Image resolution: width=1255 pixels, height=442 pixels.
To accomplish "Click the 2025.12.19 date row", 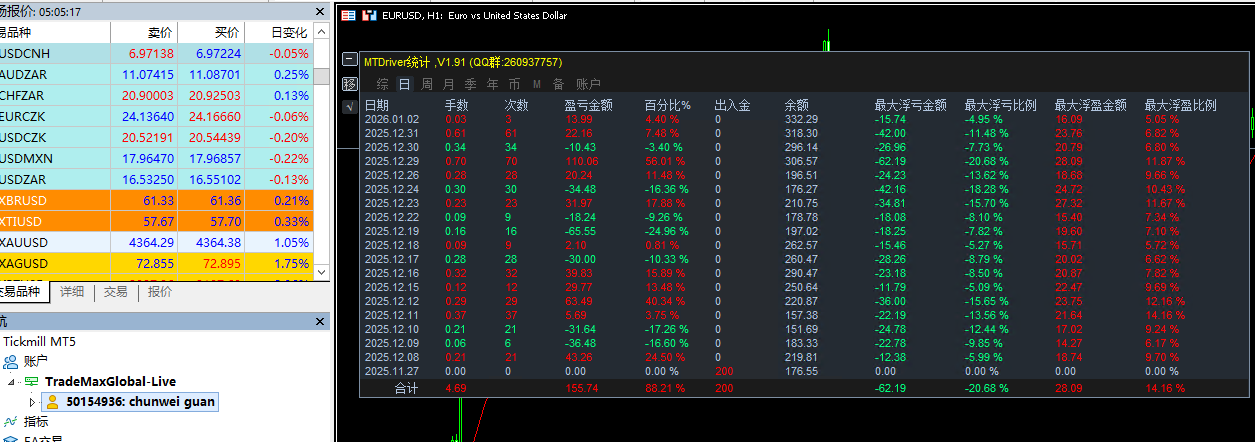I will (392, 231).
